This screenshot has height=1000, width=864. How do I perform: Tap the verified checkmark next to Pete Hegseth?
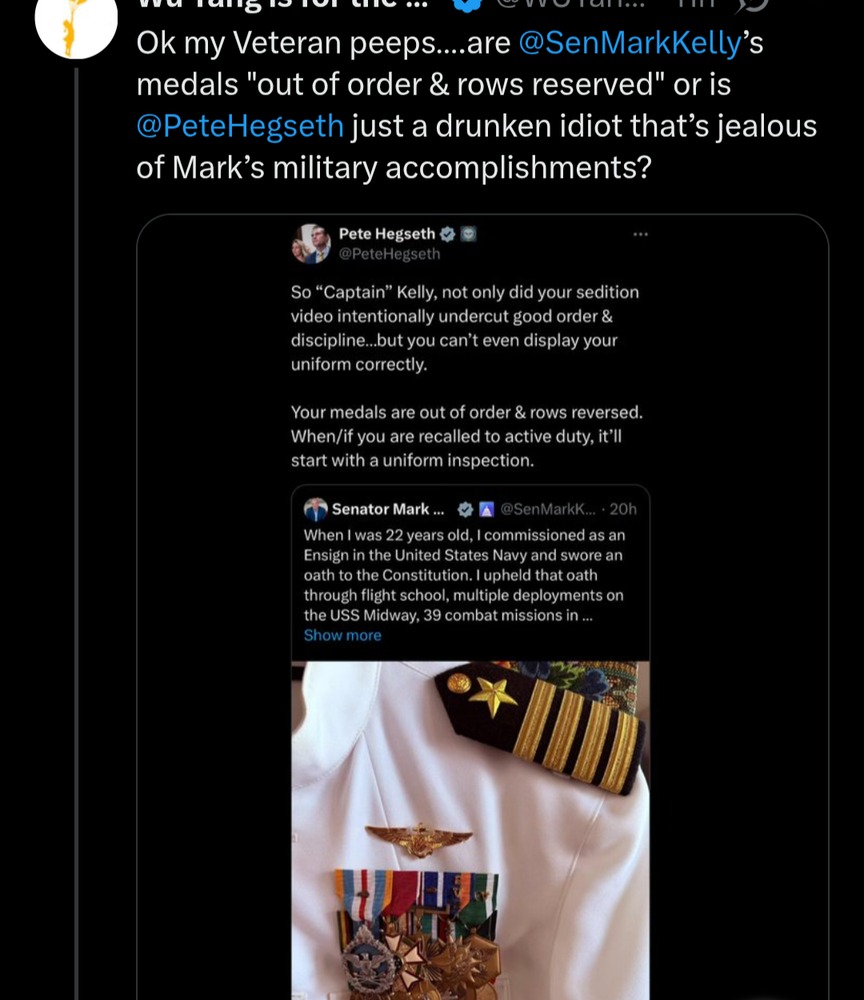pos(448,234)
